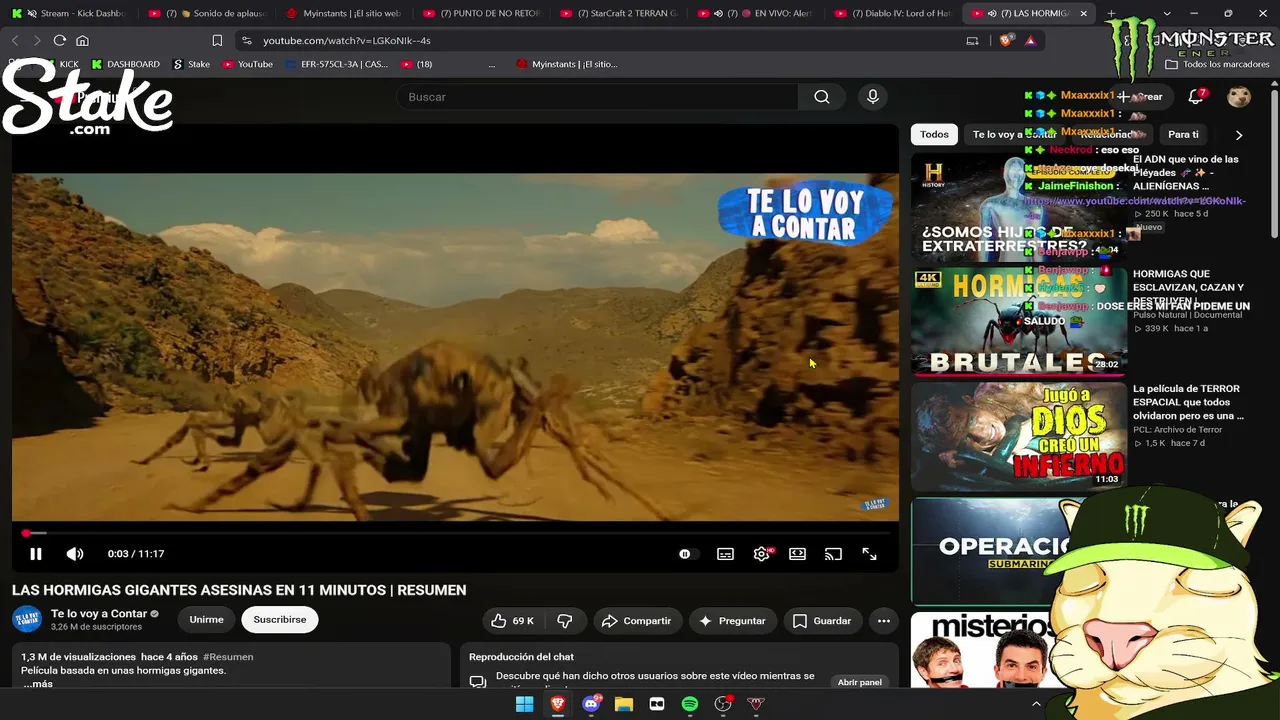1280x720 pixels.
Task: Open more actions menu below the video
Action: 884,621
